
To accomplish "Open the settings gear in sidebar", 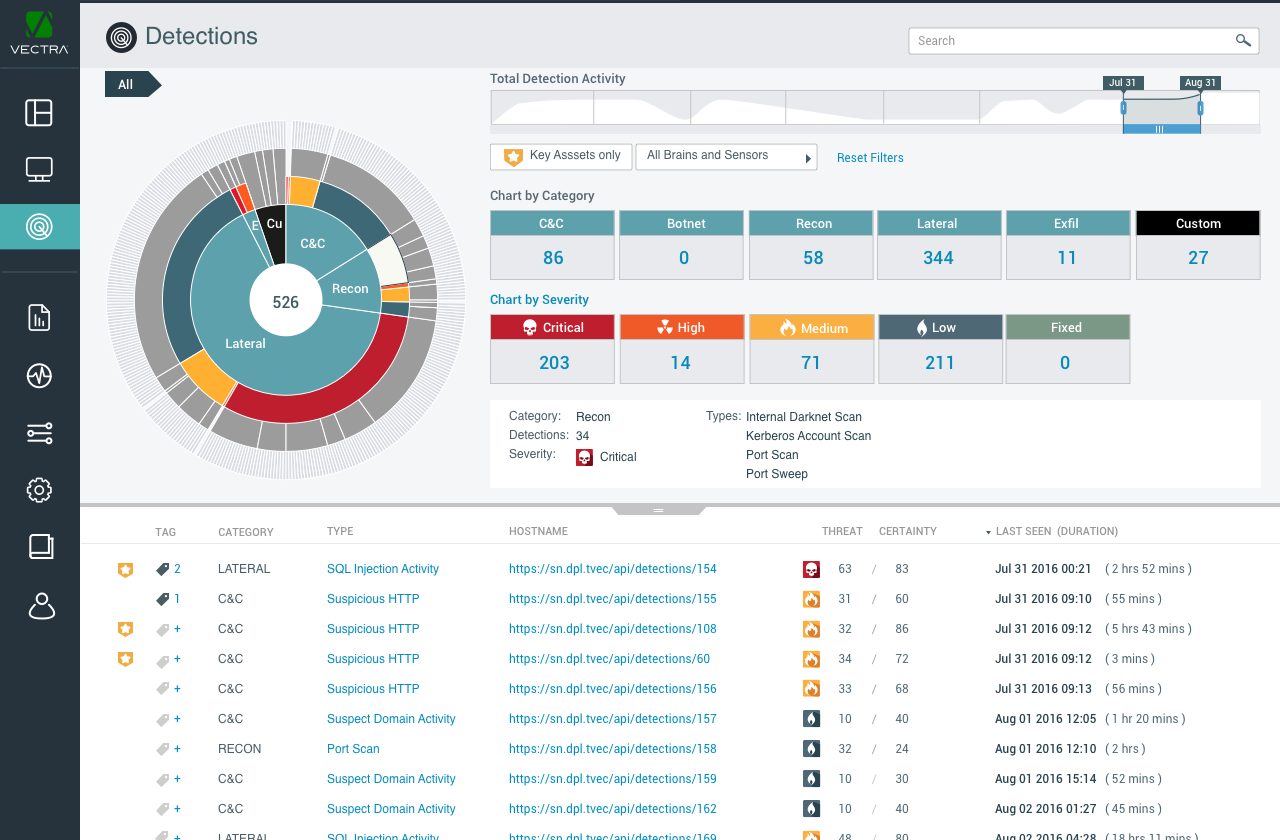I will [39, 490].
